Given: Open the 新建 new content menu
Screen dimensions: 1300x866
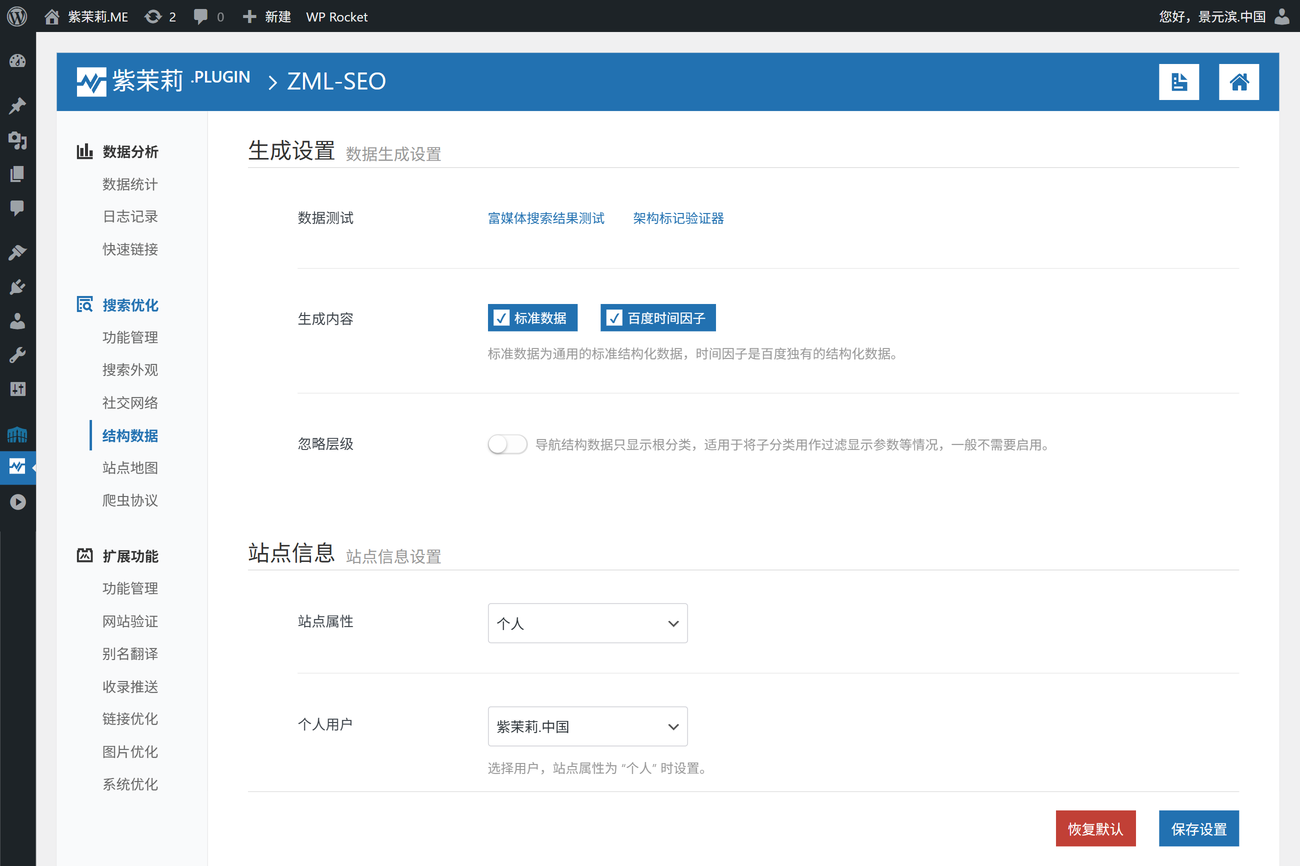Looking at the screenshot, I should (x=267, y=16).
